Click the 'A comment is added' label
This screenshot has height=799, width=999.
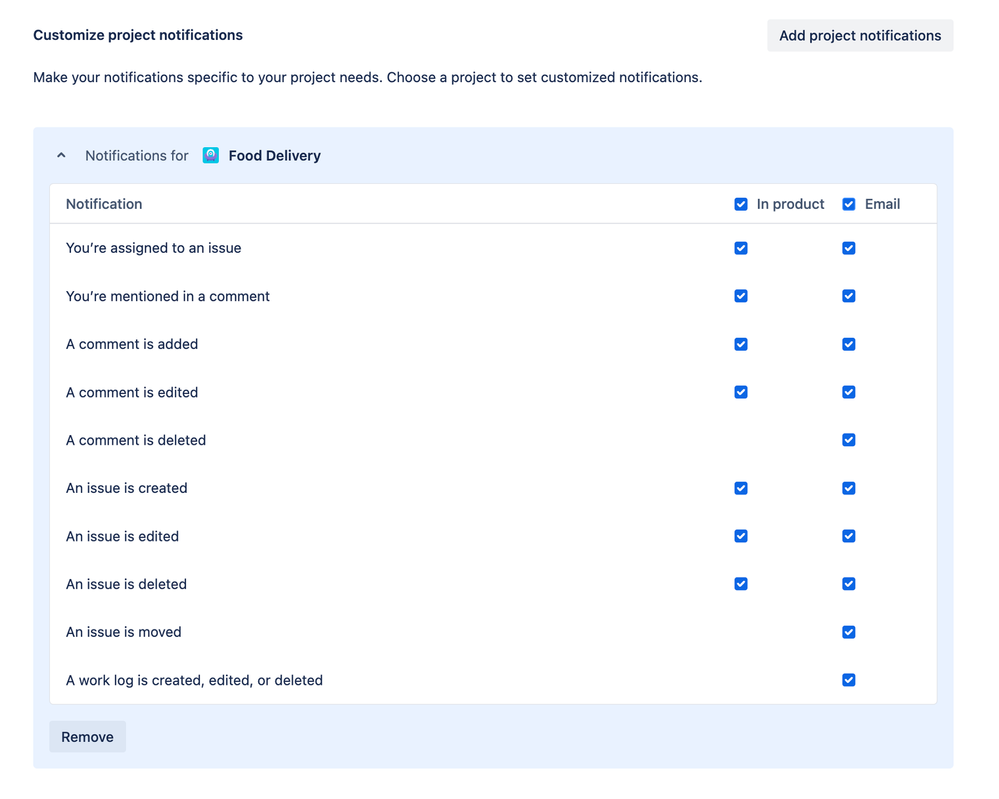(132, 344)
